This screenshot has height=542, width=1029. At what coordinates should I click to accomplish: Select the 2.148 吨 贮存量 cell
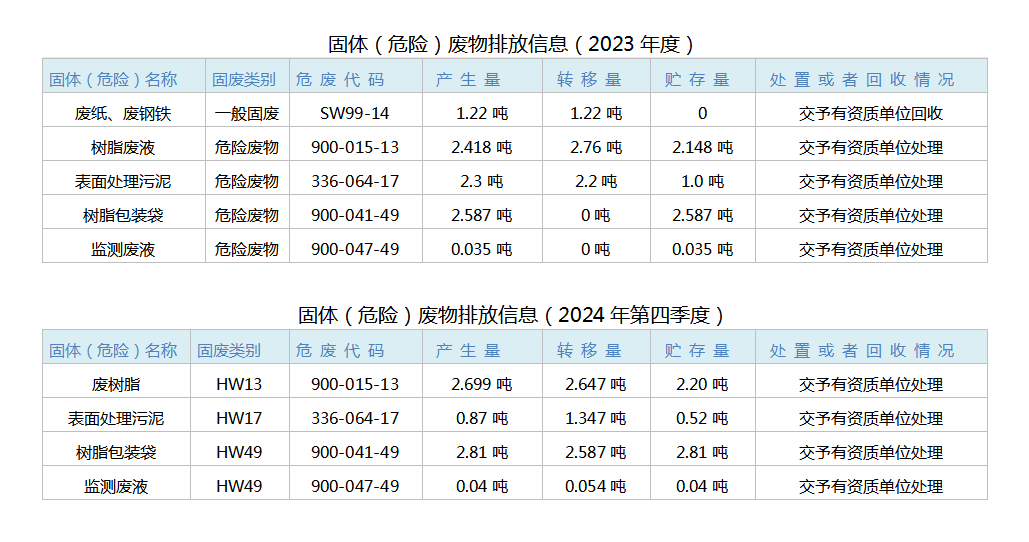point(702,148)
